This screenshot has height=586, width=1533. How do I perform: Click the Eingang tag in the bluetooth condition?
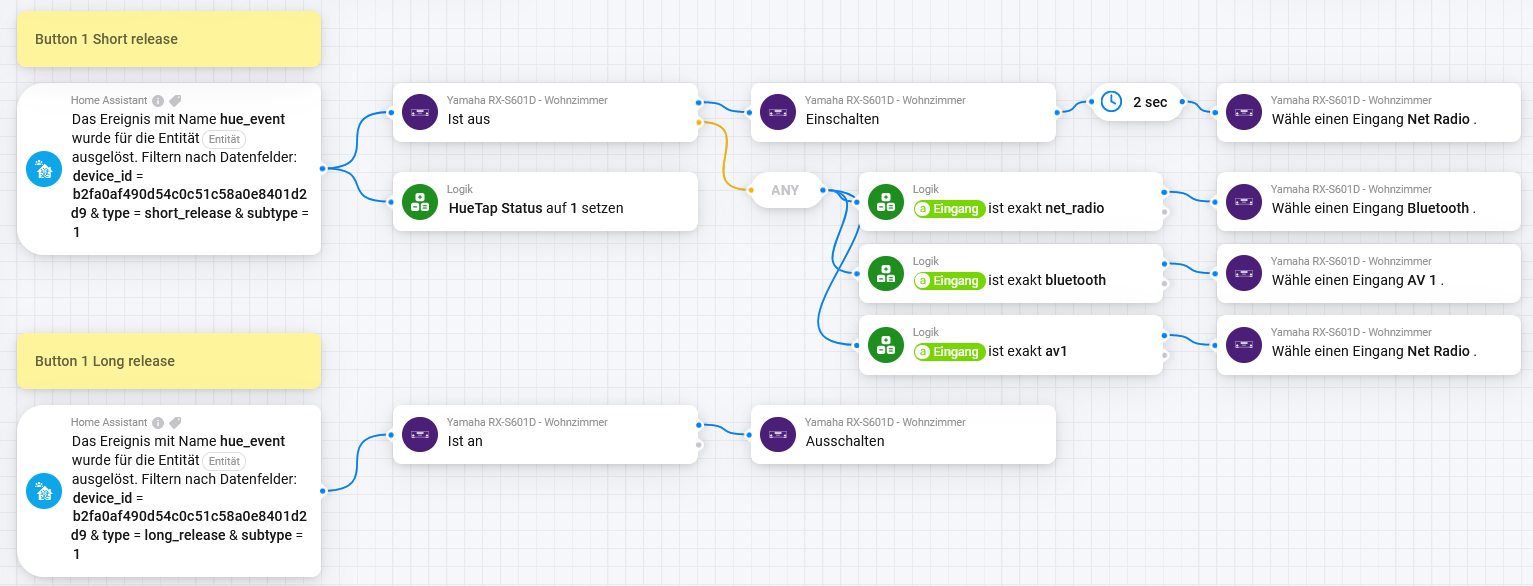click(949, 280)
